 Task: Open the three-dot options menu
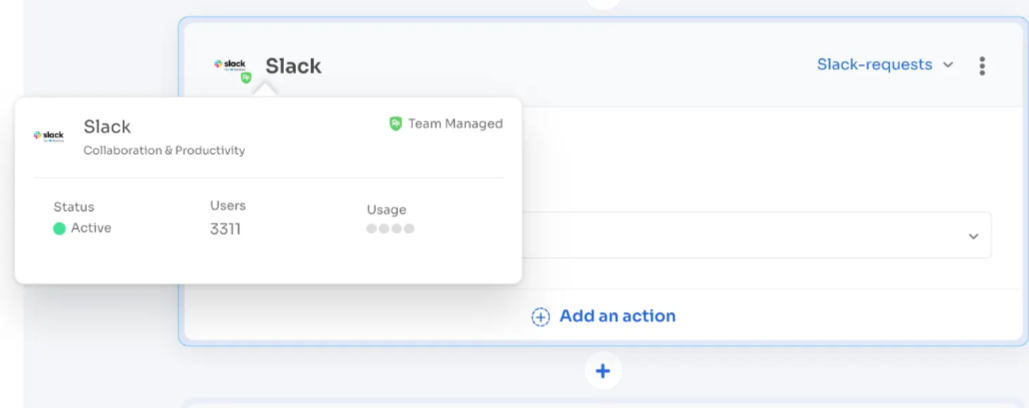[982, 66]
